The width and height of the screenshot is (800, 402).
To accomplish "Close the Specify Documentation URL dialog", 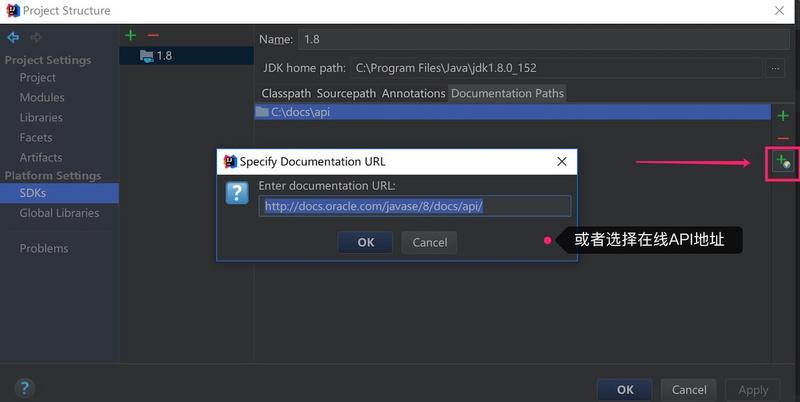I will click(562, 162).
